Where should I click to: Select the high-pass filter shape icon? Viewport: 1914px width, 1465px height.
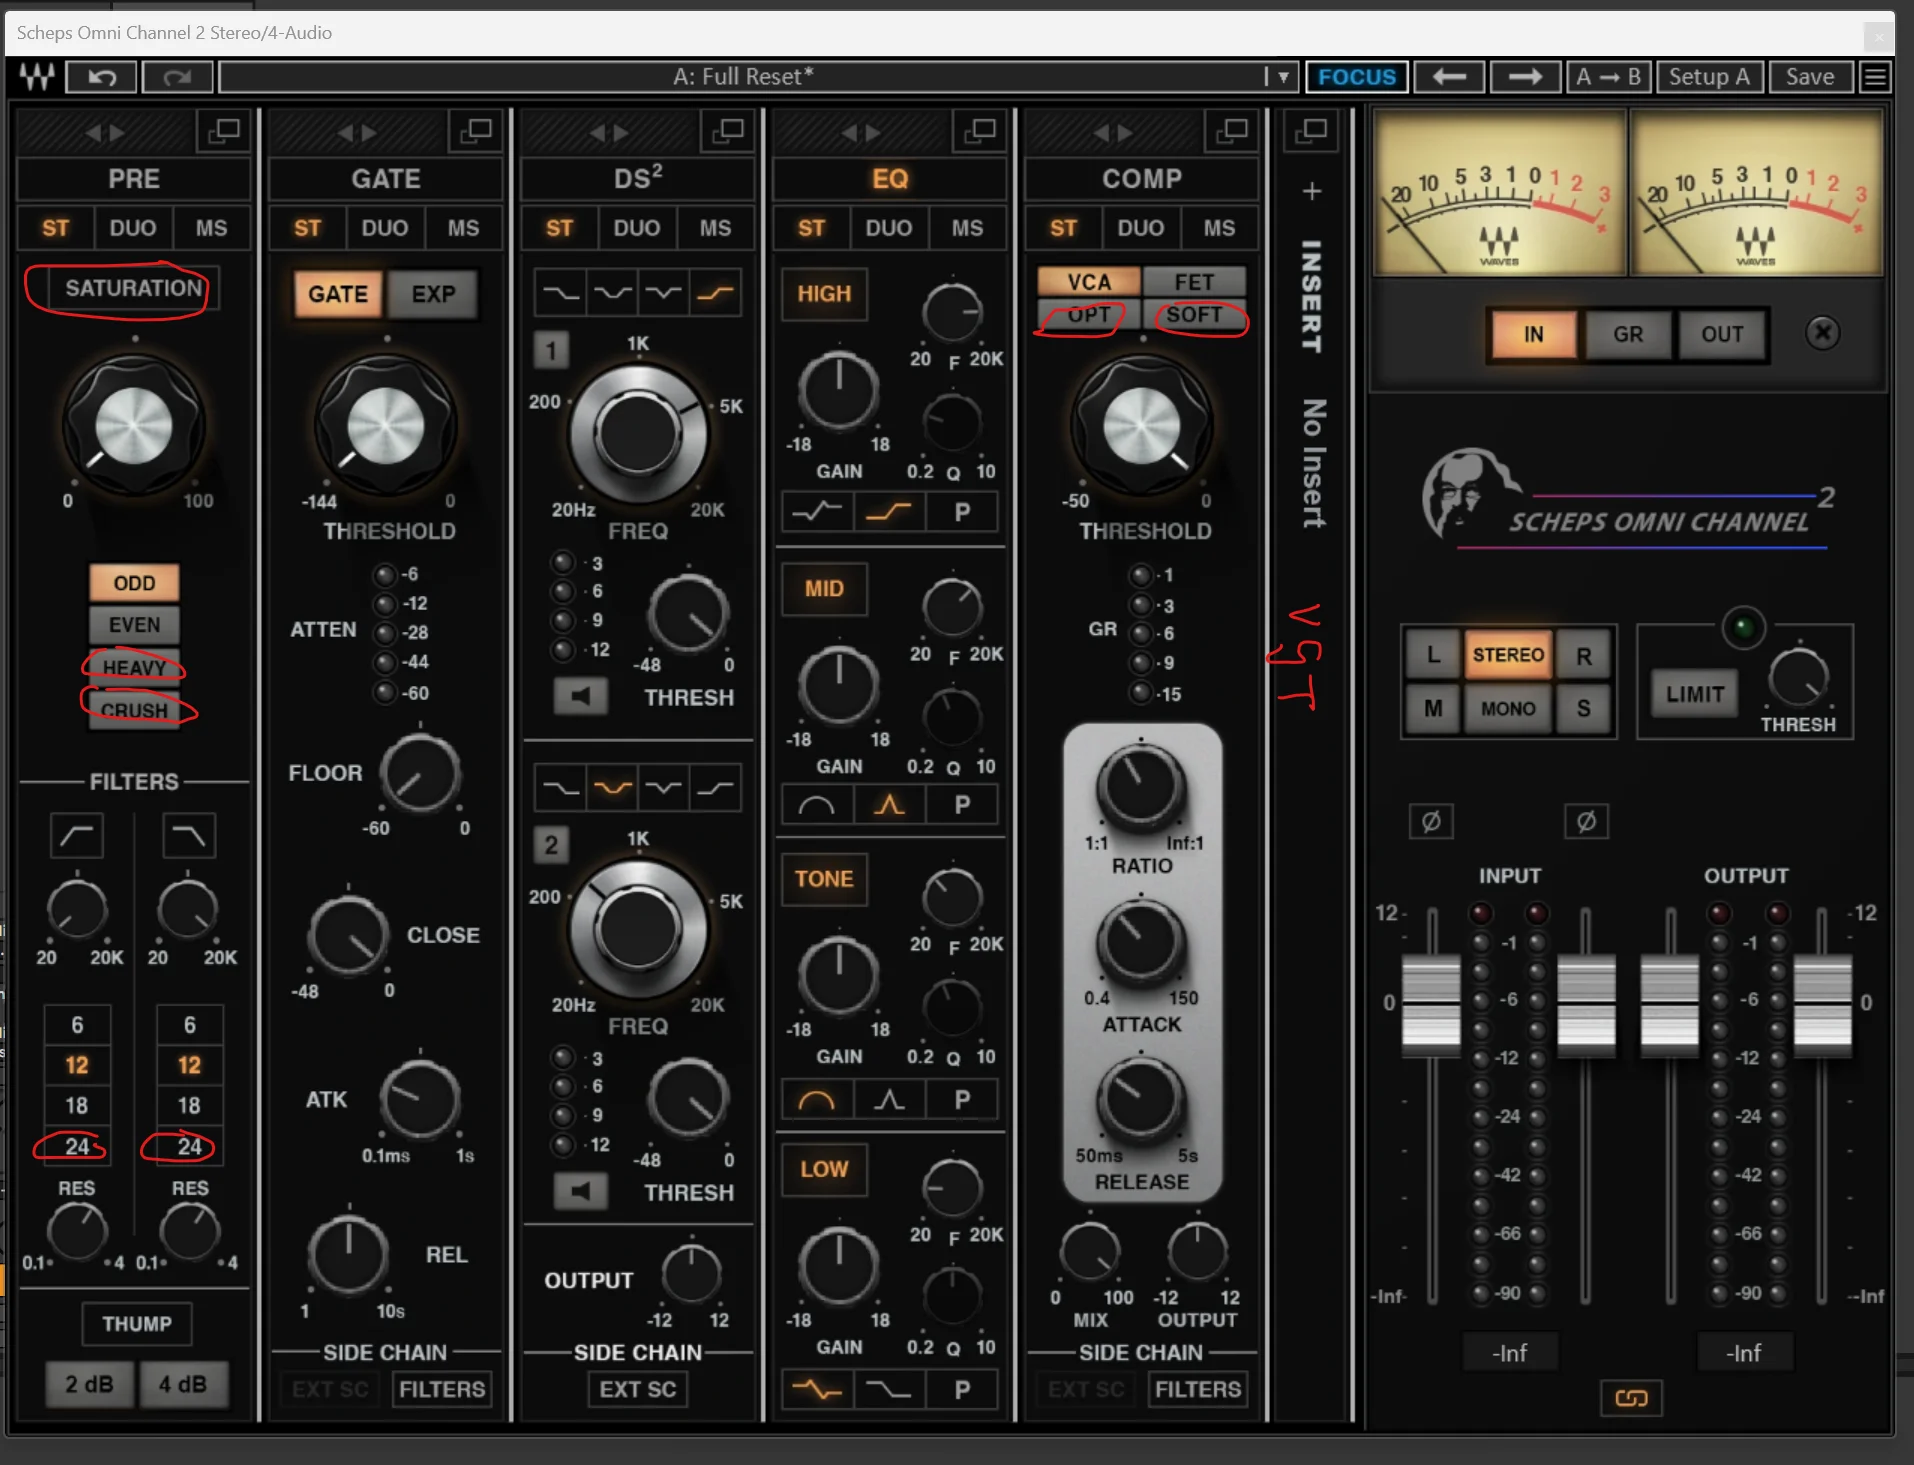point(77,835)
